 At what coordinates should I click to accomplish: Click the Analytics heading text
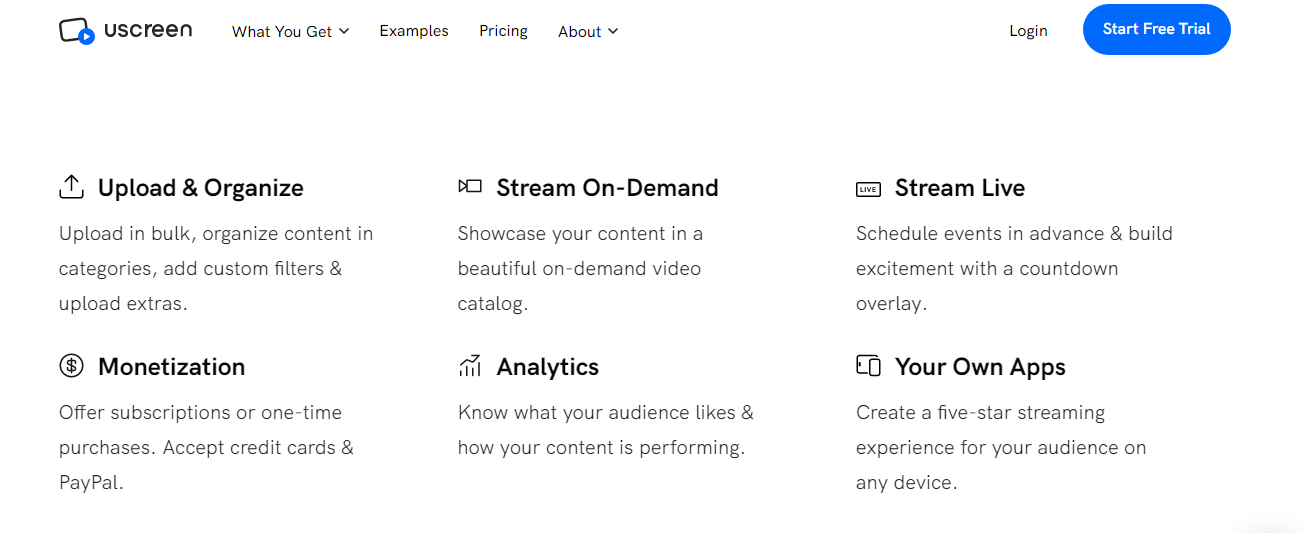pyautogui.click(x=547, y=367)
